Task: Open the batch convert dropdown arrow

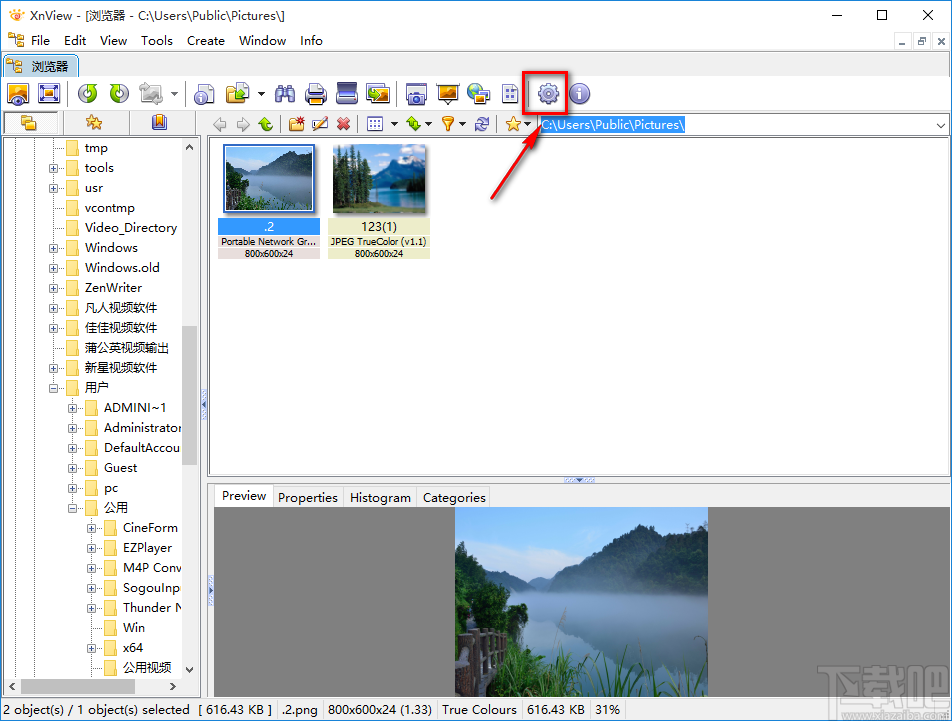Action: point(261,94)
